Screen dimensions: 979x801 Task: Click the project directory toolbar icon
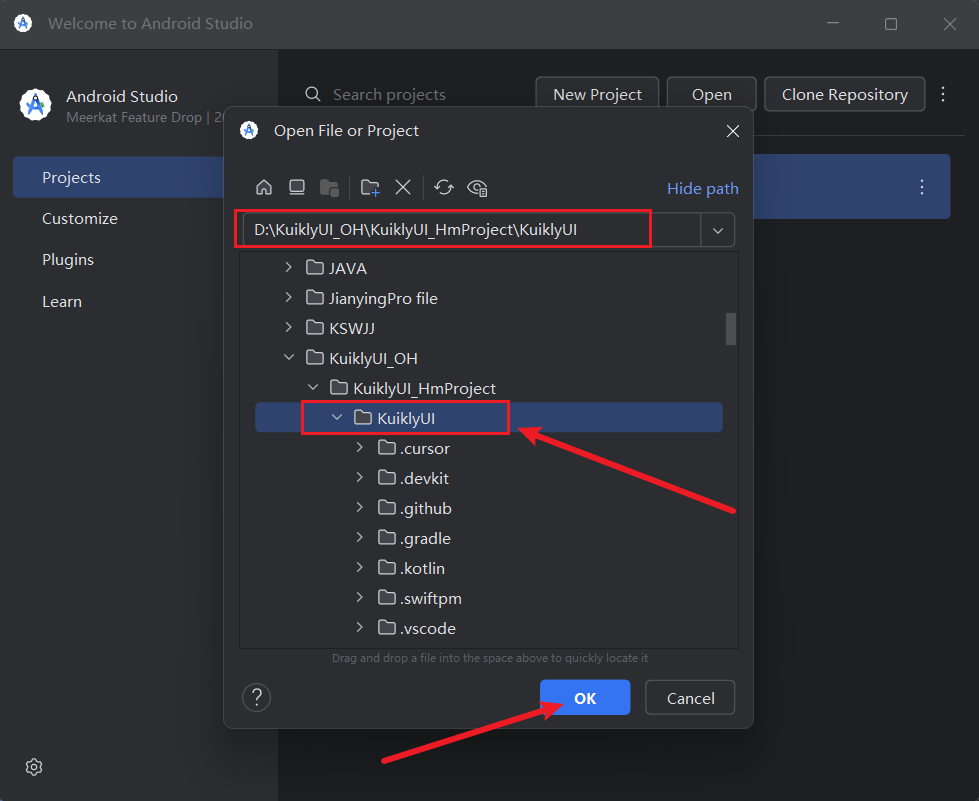[x=329, y=187]
